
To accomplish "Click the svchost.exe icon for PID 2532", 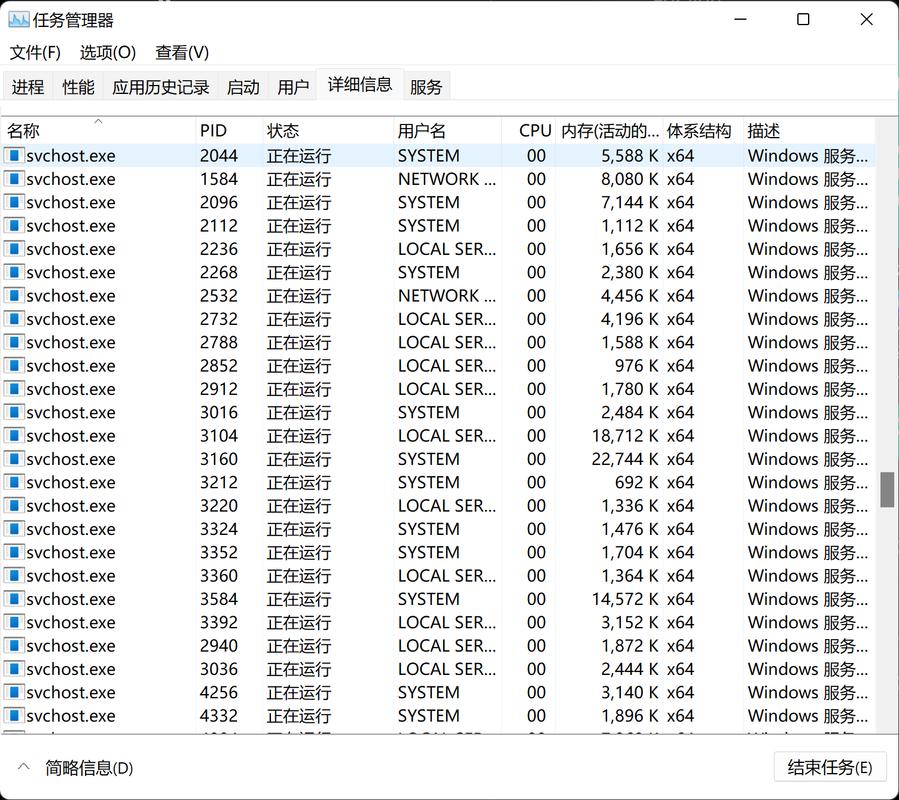I will (x=13, y=295).
